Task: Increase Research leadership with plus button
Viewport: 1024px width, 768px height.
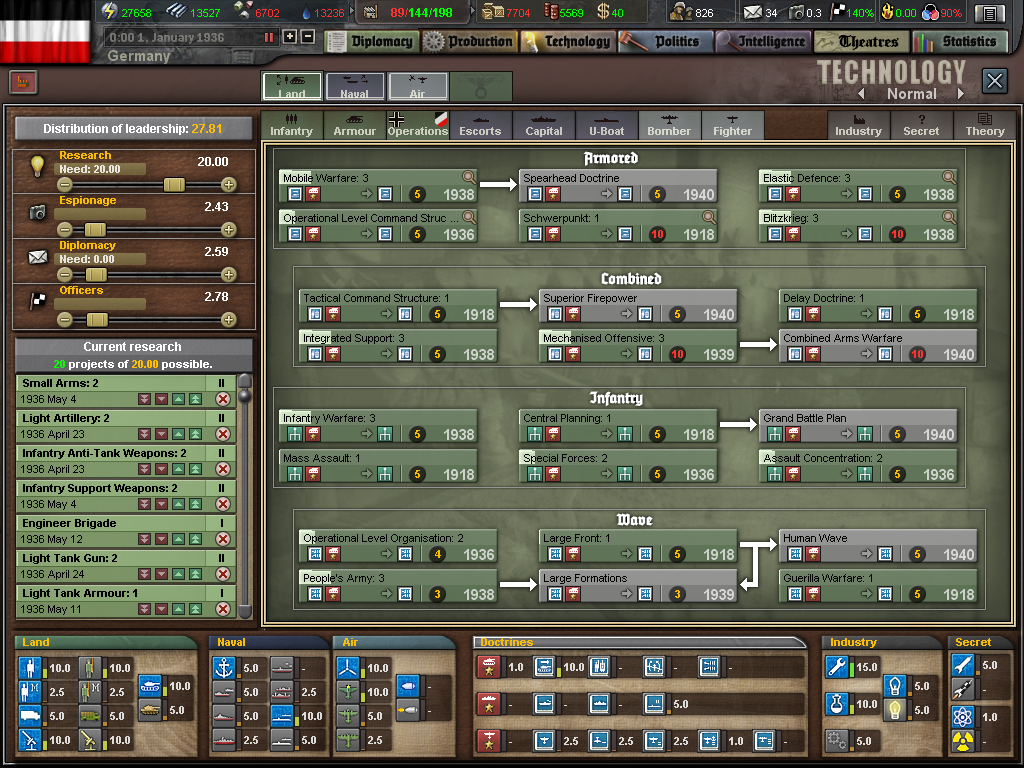Action: coord(229,185)
